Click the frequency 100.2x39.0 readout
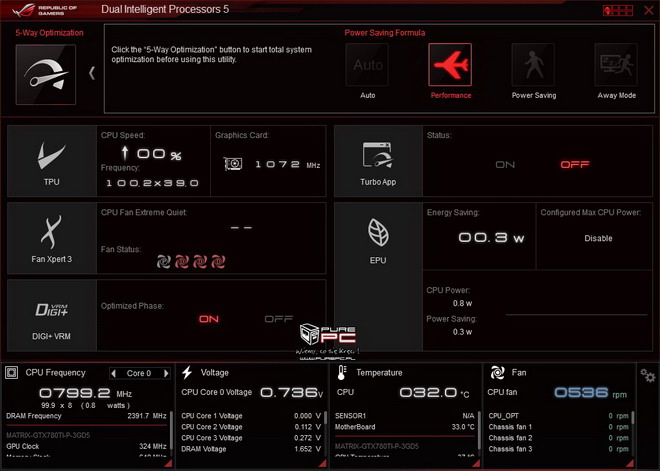Image resolution: width=660 pixels, height=471 pixels. click(152, 183)
